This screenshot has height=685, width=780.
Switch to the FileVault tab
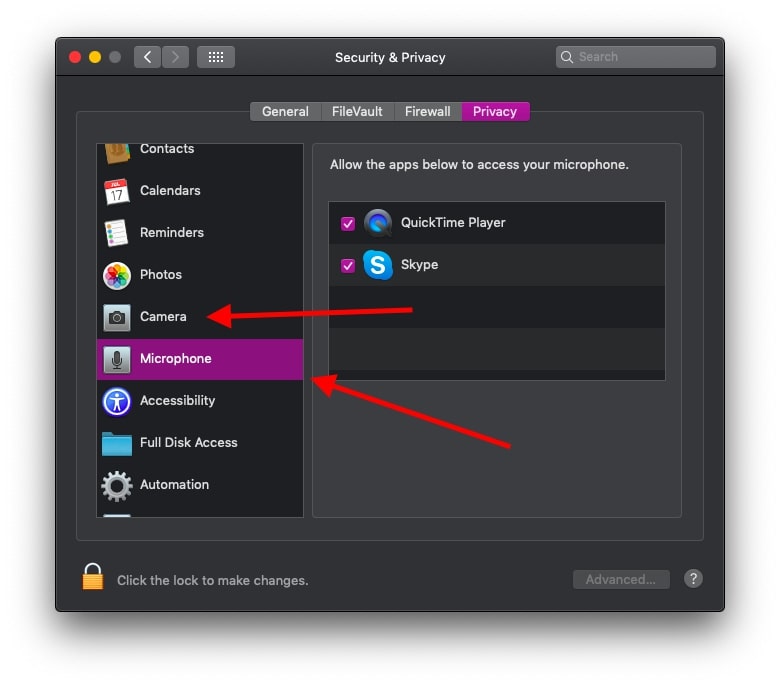(357, 111)
